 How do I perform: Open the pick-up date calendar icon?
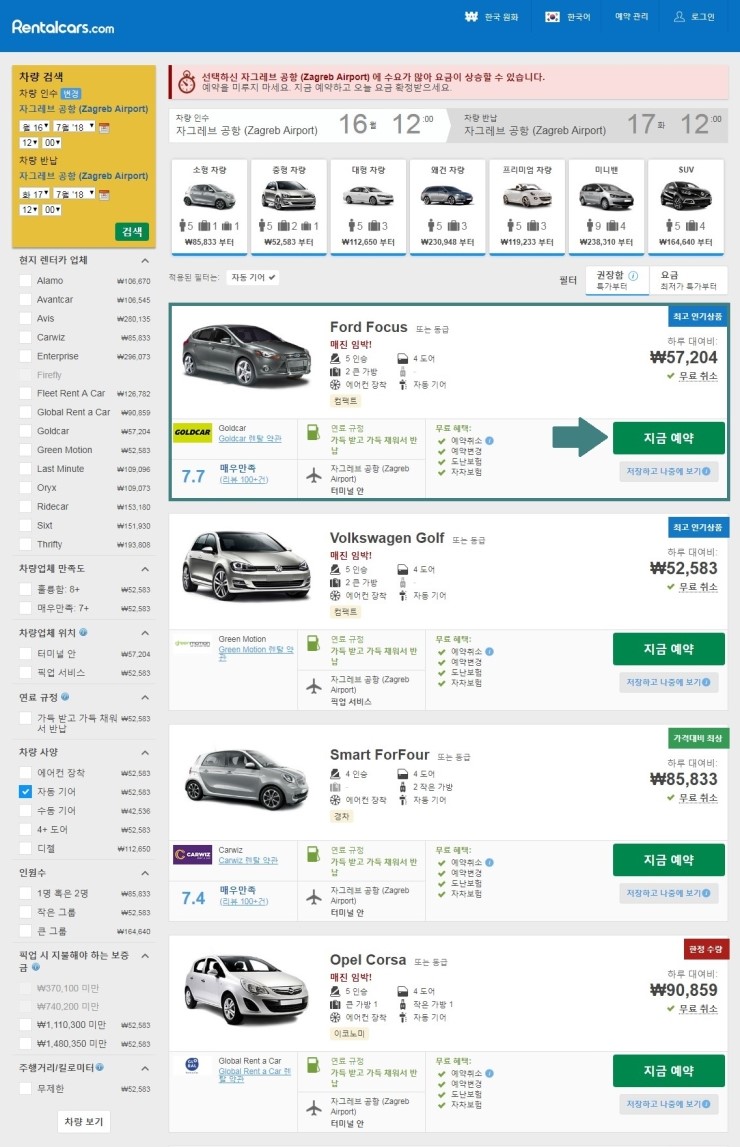pos(104,127)
